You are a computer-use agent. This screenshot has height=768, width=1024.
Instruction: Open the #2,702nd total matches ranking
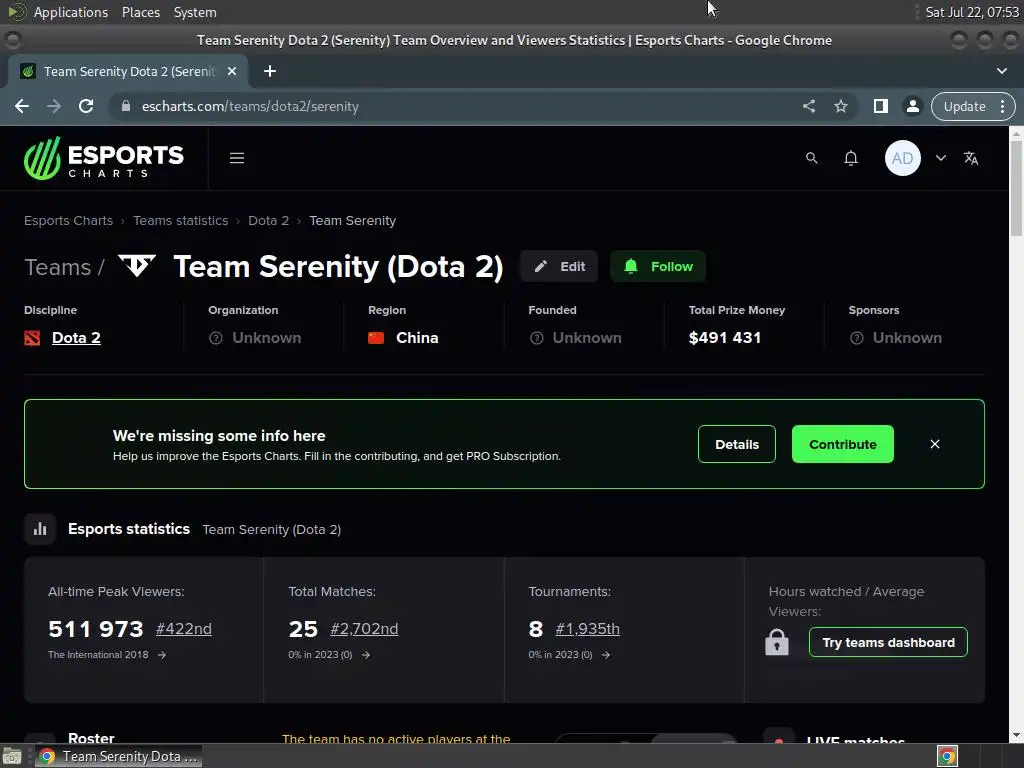pyautogui.click(x=364, y=629)
